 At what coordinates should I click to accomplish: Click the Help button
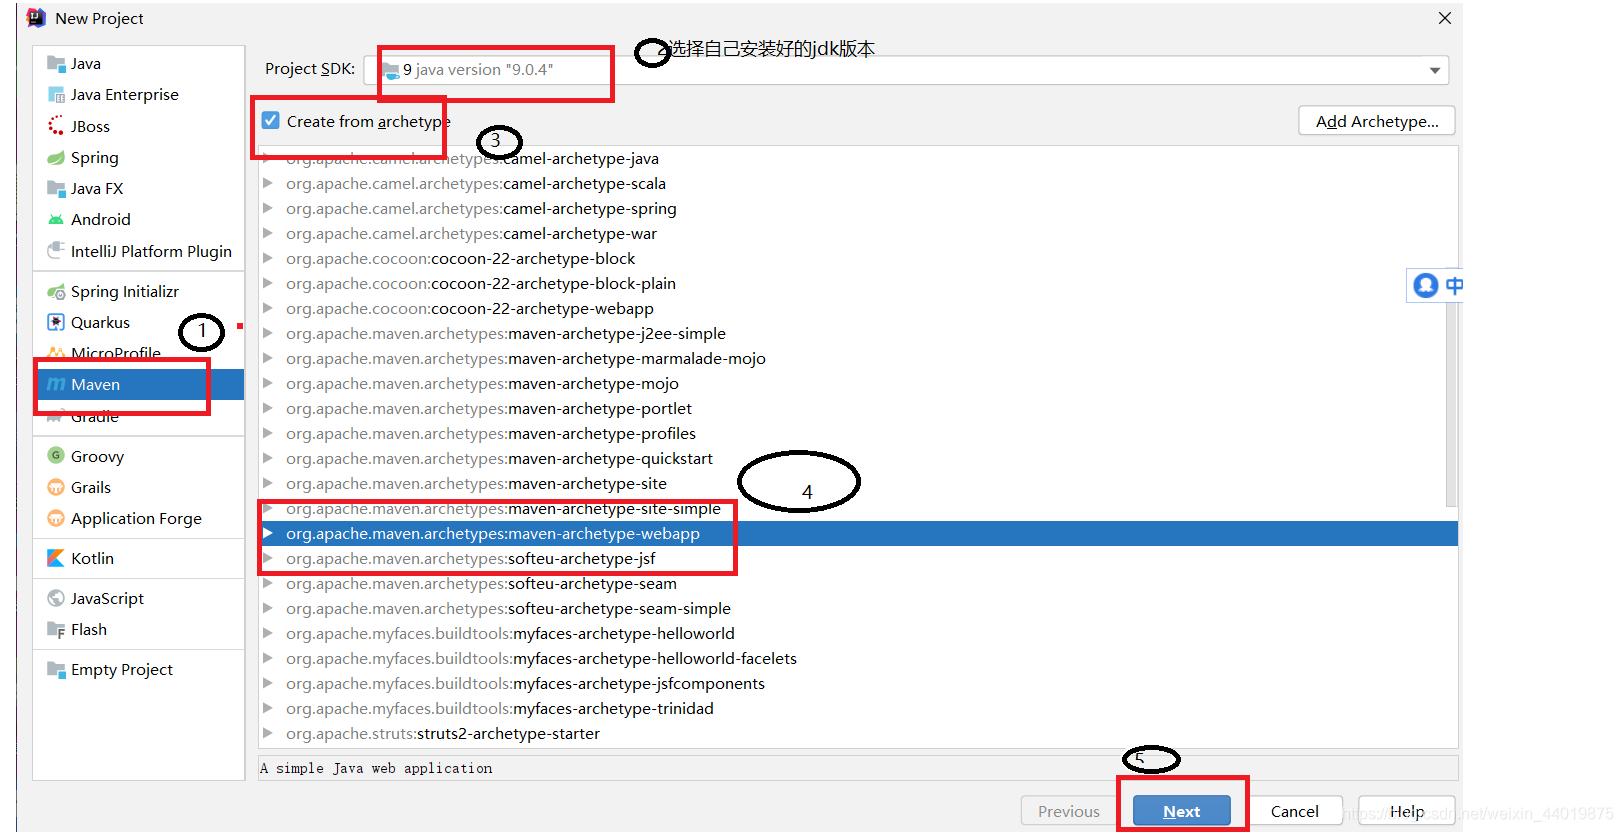(x=1407, y=811)
